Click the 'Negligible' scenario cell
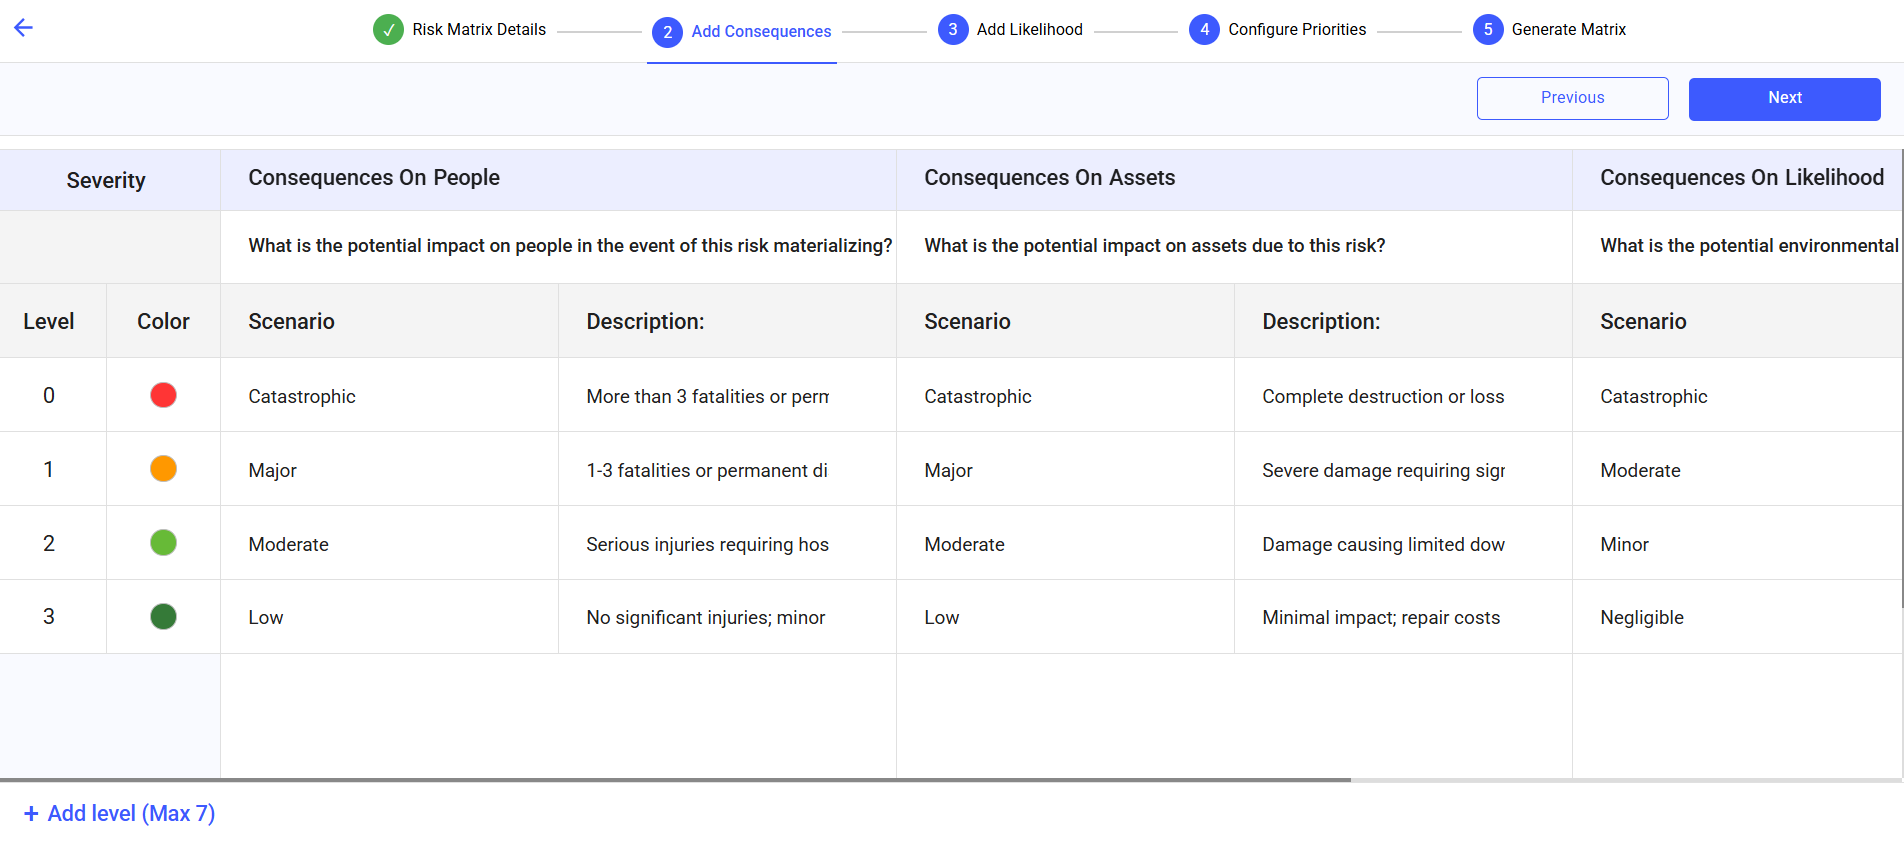The width and height of the screenshot is (1904, 855). [1642, 618]
